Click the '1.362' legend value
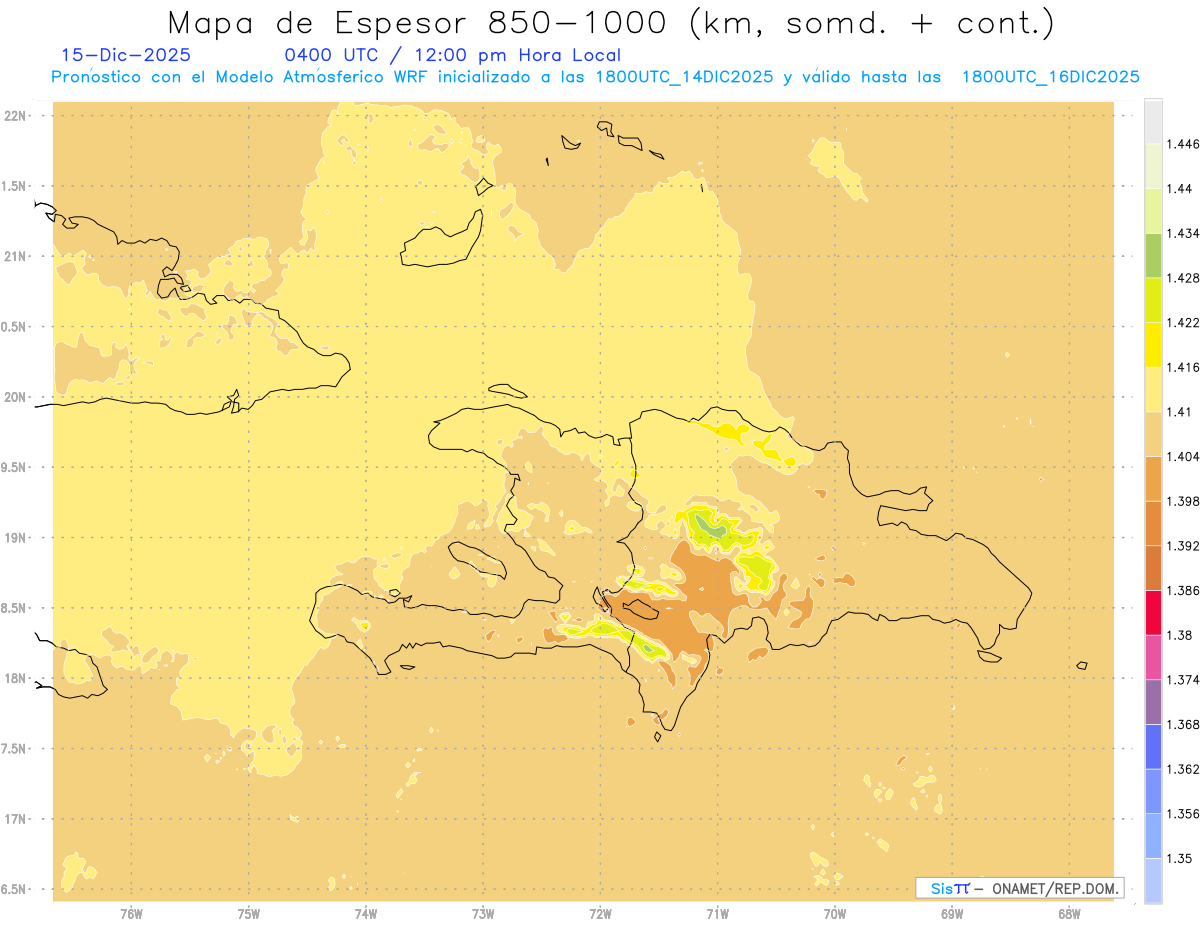1200x927 pixels. click(1181, 769)
